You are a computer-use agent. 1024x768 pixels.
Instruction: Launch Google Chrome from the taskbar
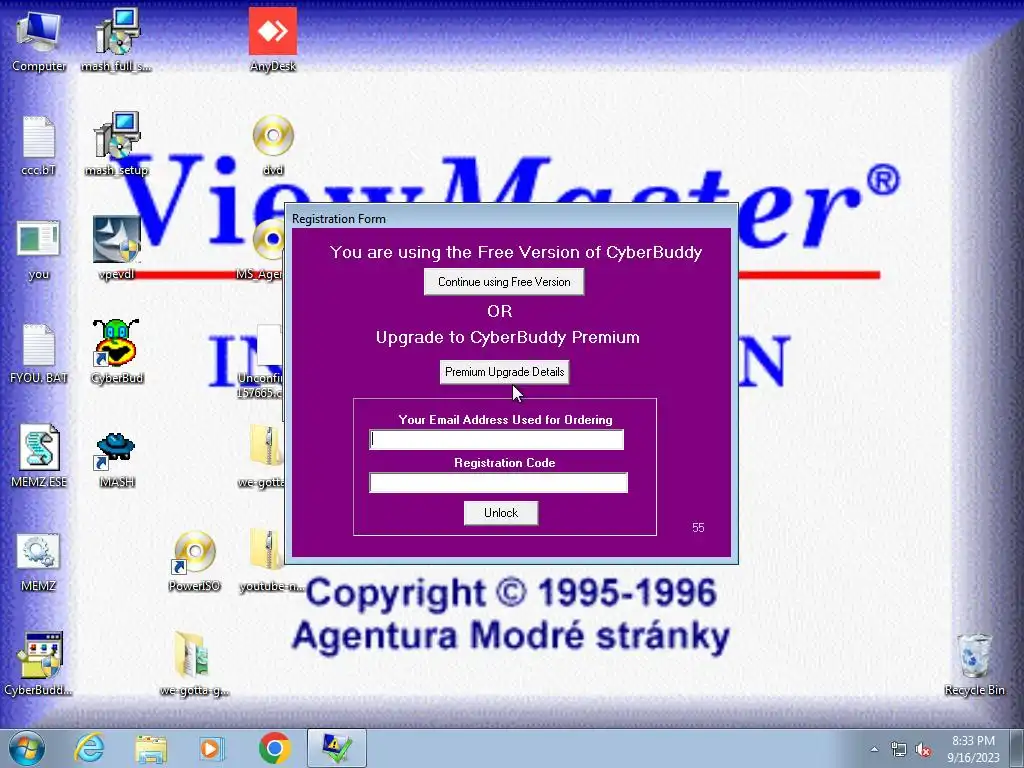[x=274, y=748]
